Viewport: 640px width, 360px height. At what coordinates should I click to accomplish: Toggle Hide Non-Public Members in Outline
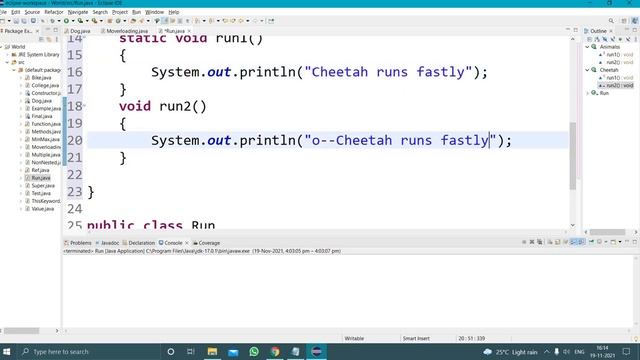click(x=620, y=39)
